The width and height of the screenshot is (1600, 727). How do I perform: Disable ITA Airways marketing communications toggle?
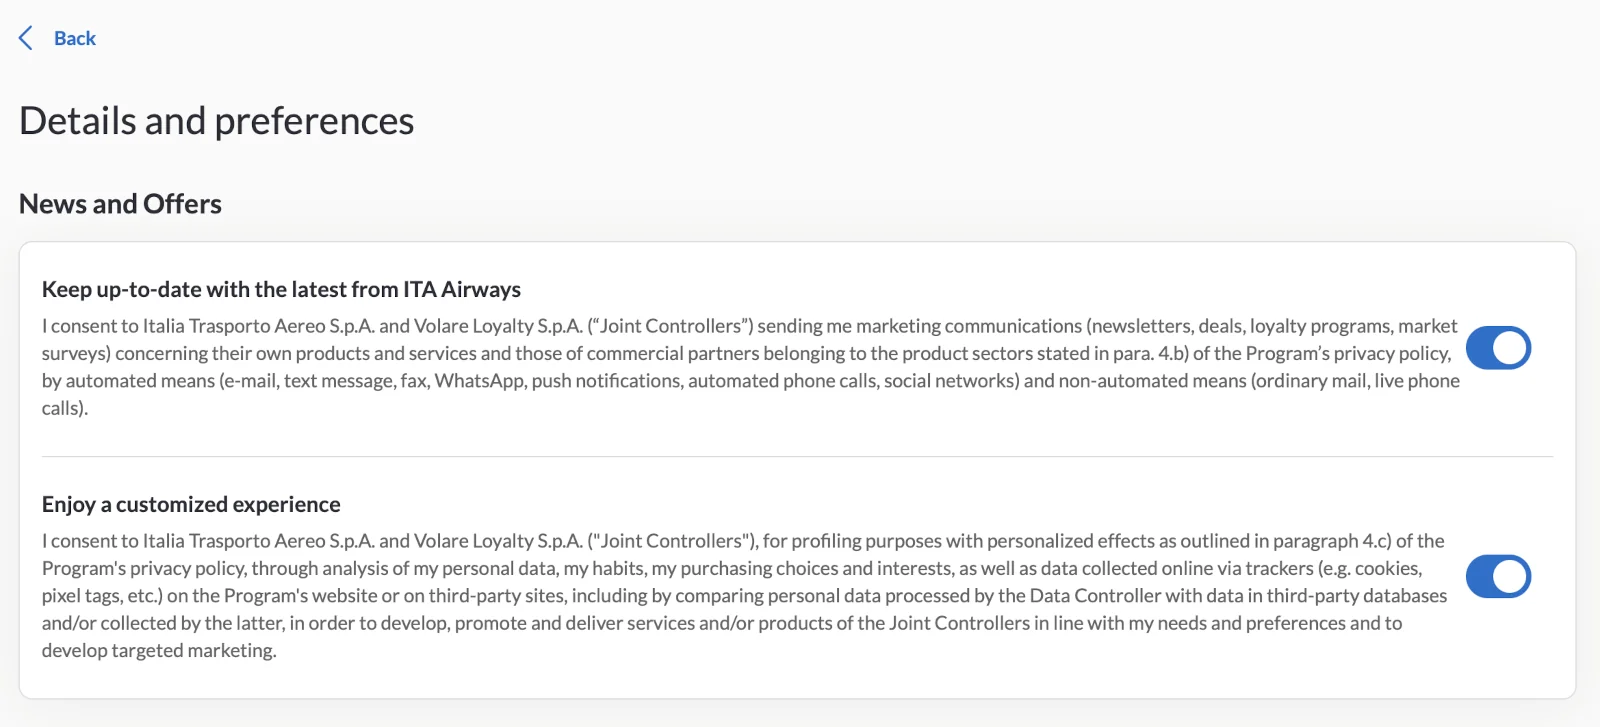click(x=1498, y=348)
